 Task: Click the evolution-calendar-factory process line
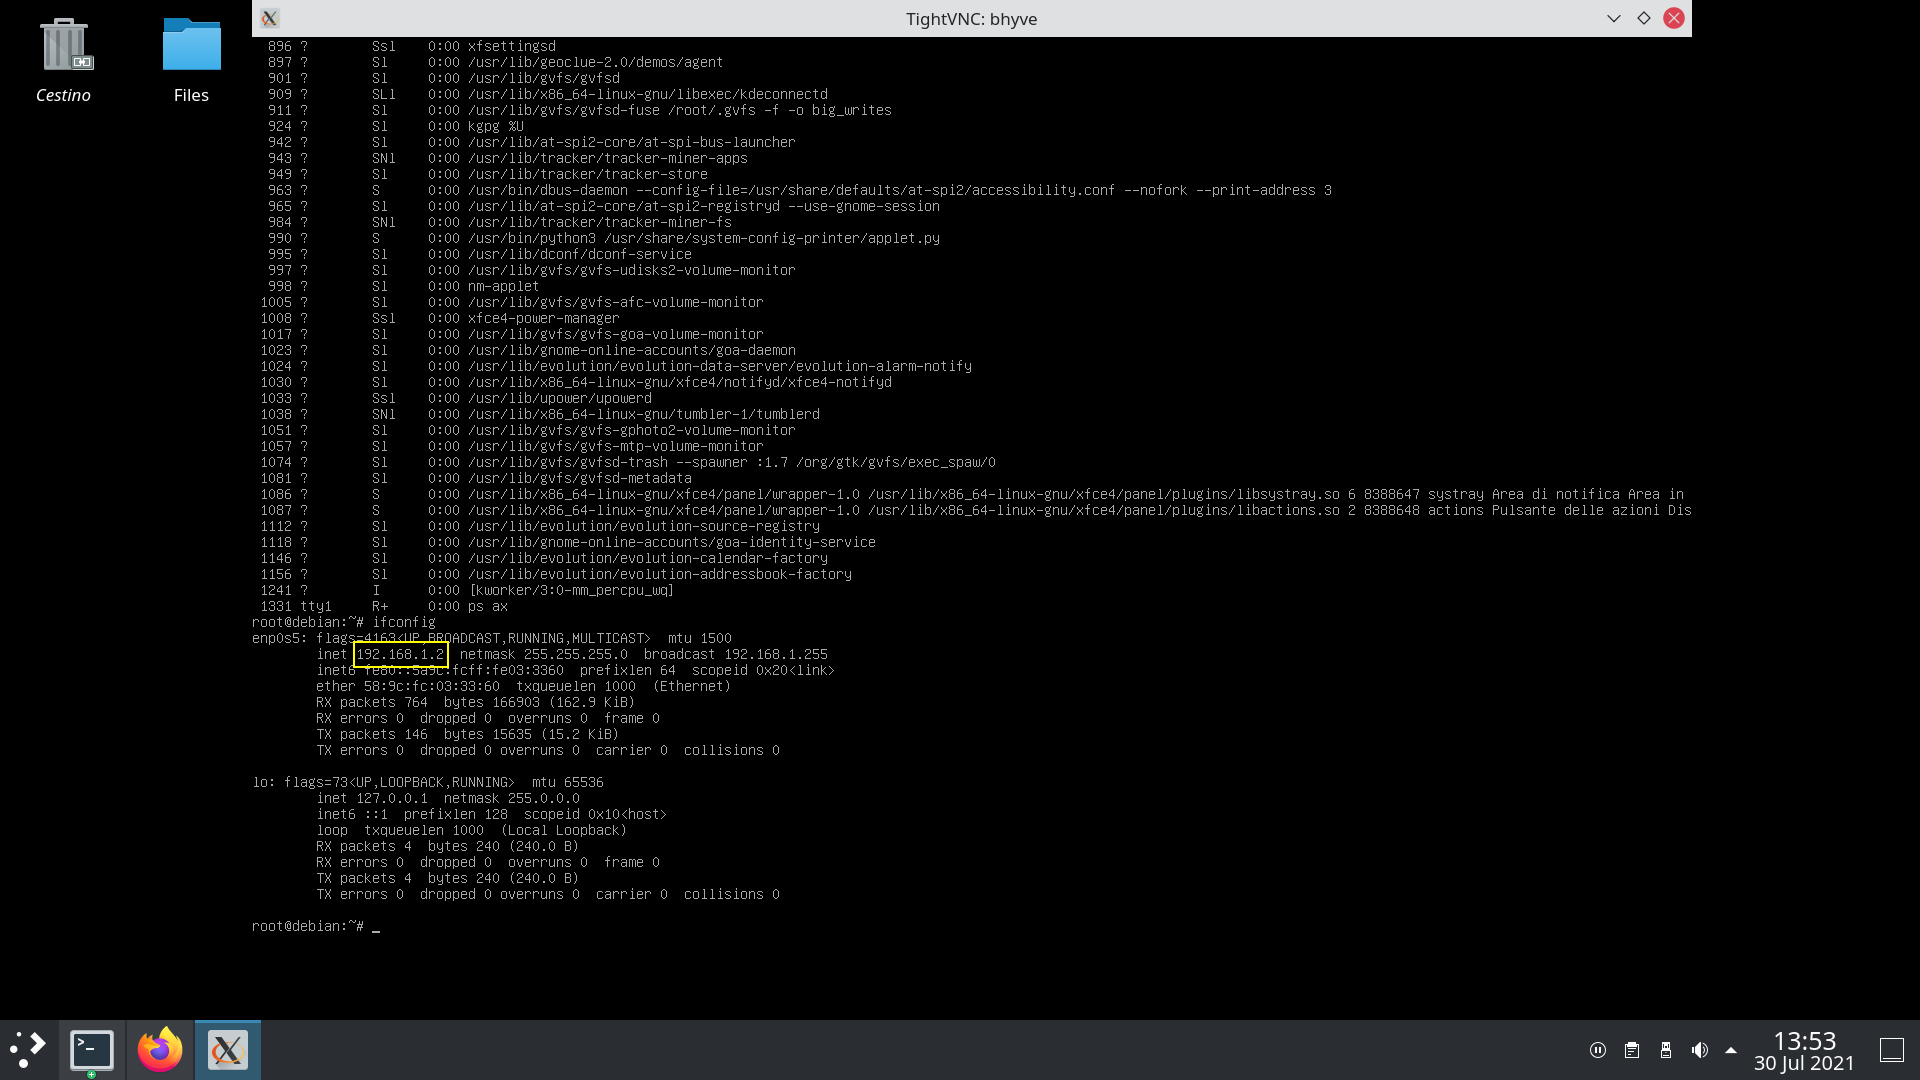pos(544,558)
